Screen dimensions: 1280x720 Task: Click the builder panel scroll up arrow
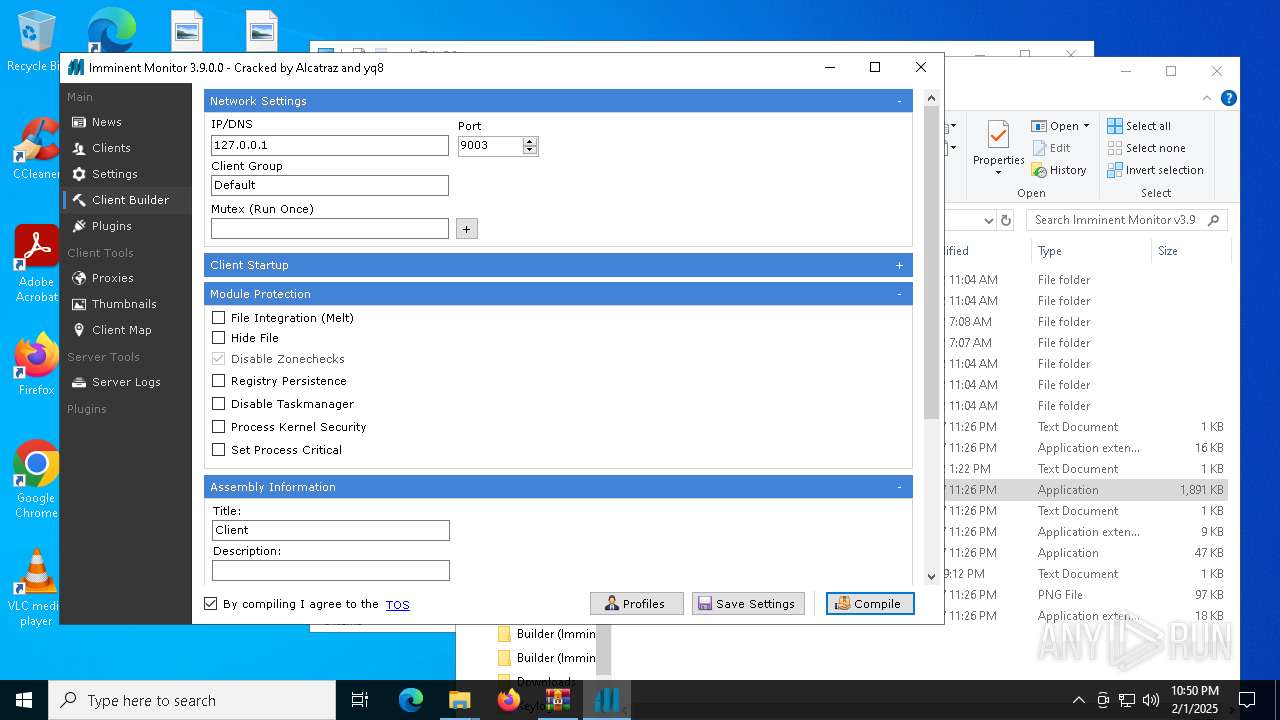[x=932, y=98]
